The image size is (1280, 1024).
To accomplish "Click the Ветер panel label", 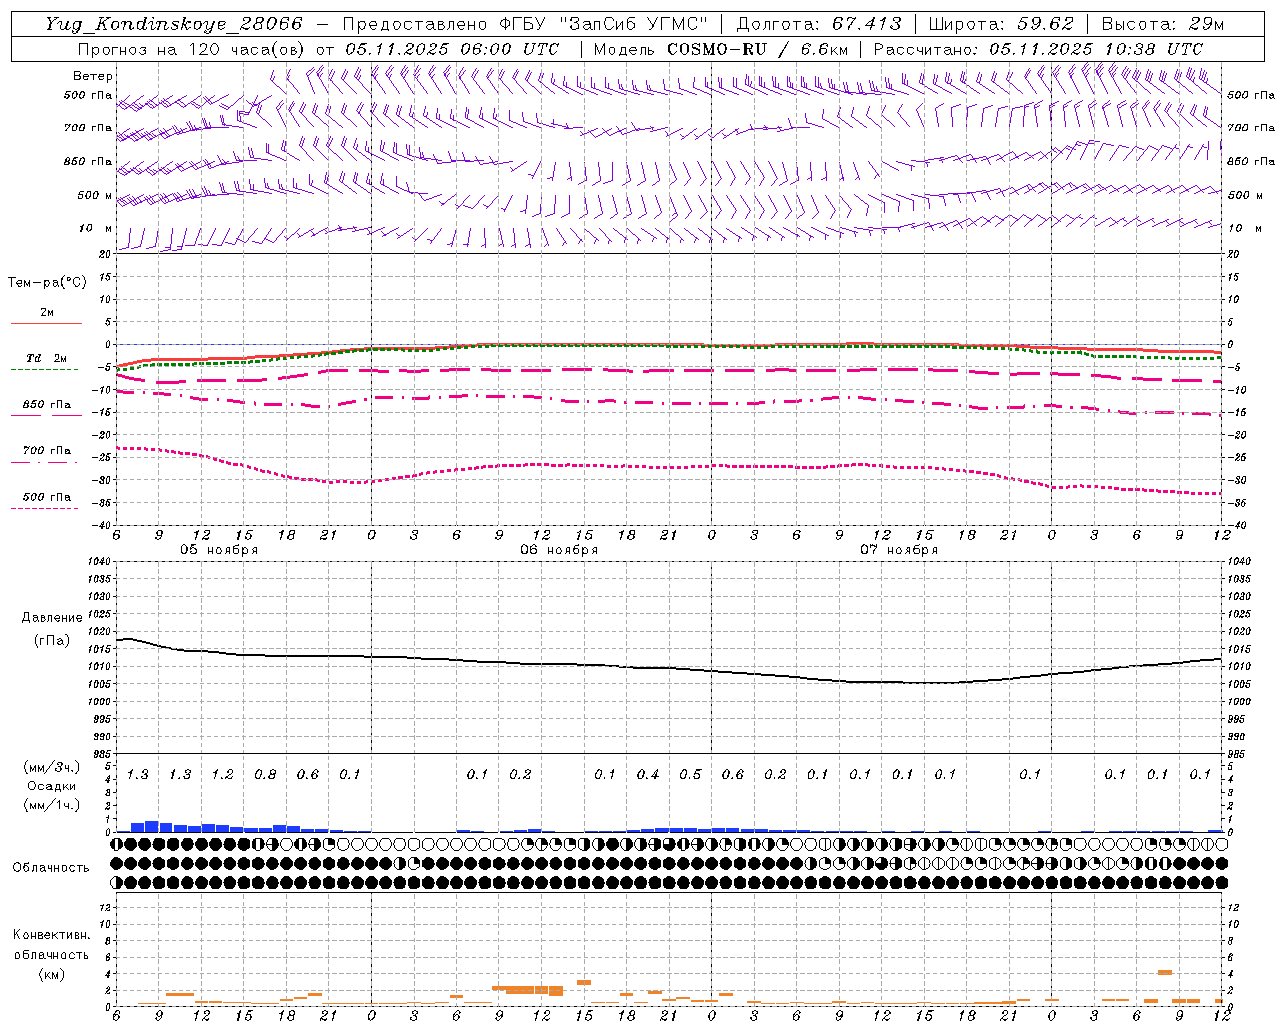I will (93, 76).
